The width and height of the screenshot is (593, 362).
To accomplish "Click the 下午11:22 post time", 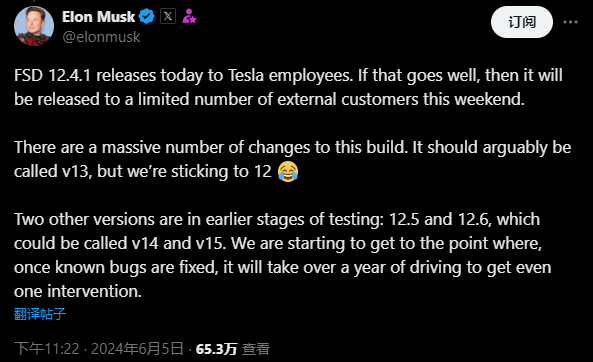I will click(47, 349).
